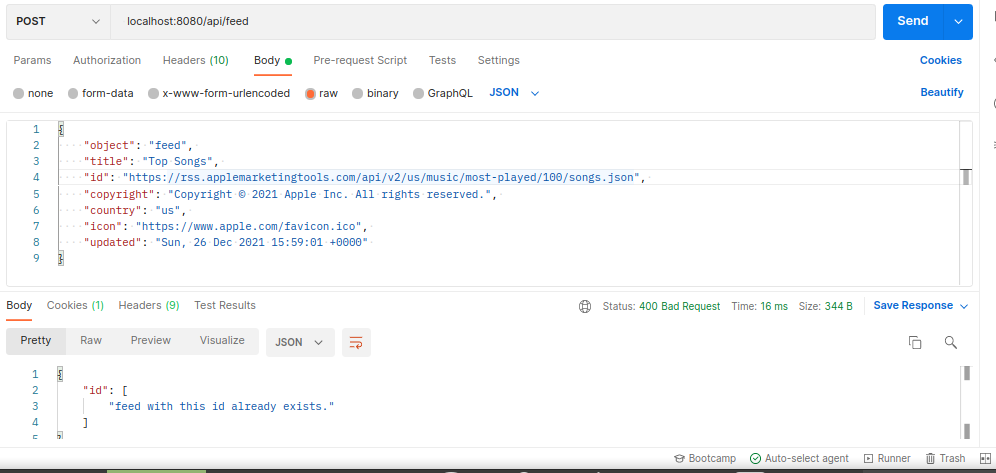Switch to Pretty response view
Image resolution: width=996 pixels, height=473 pixels.
36,341
